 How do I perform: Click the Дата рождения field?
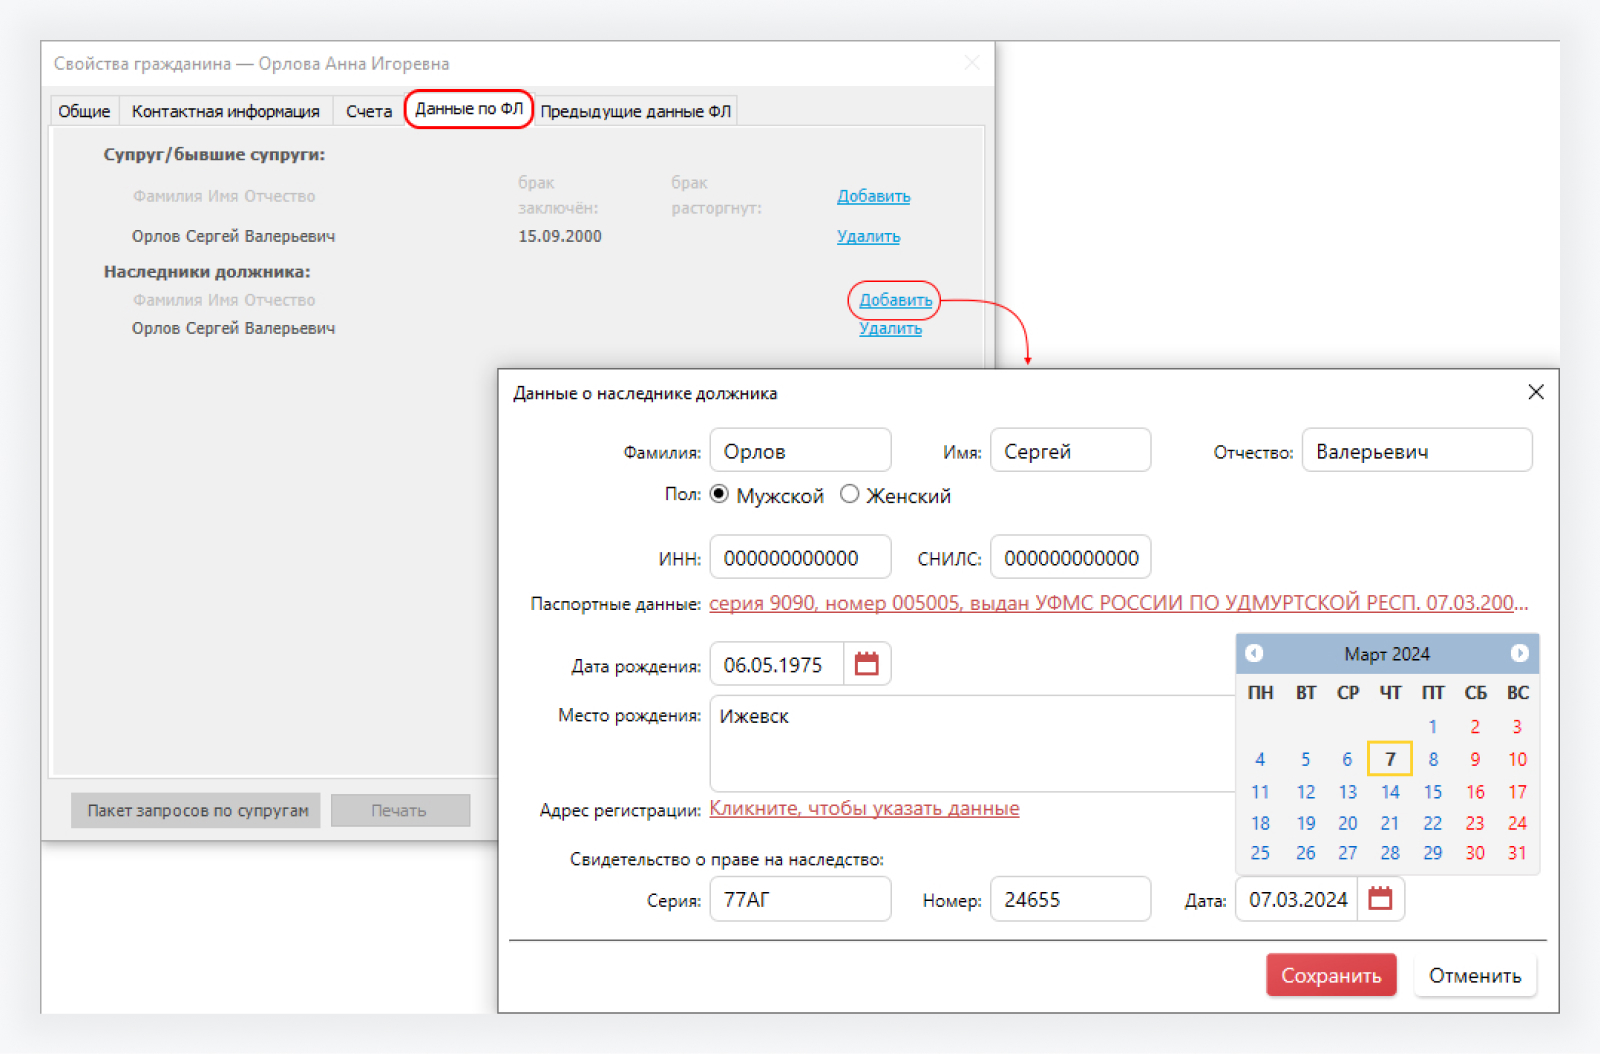777,664
